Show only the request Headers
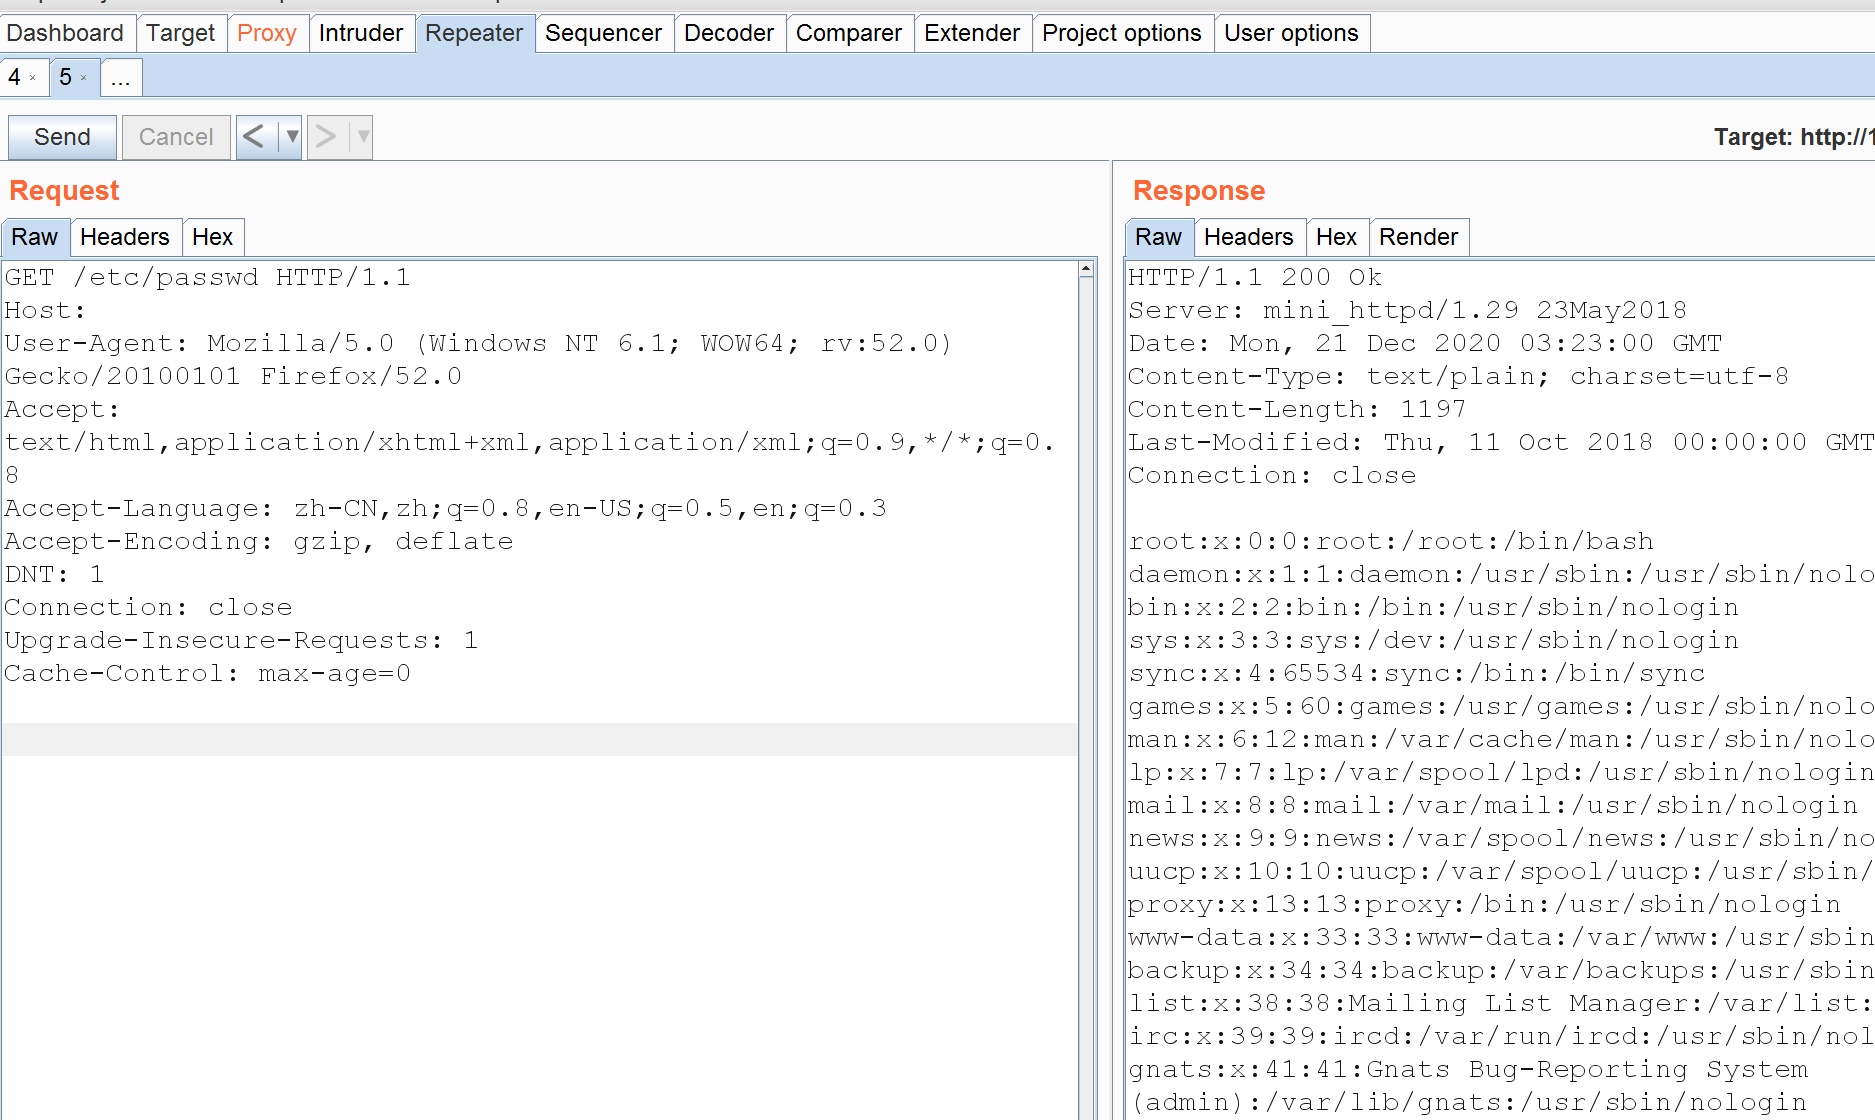Screen dimensions: 1875x1120 (125, 237)
